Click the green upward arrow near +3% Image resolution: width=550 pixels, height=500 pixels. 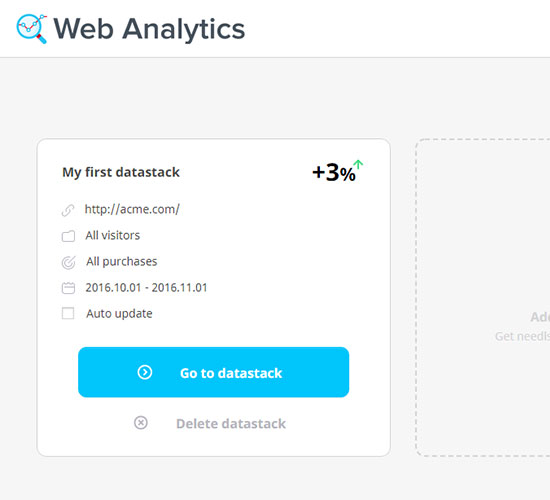coord(358,165)
